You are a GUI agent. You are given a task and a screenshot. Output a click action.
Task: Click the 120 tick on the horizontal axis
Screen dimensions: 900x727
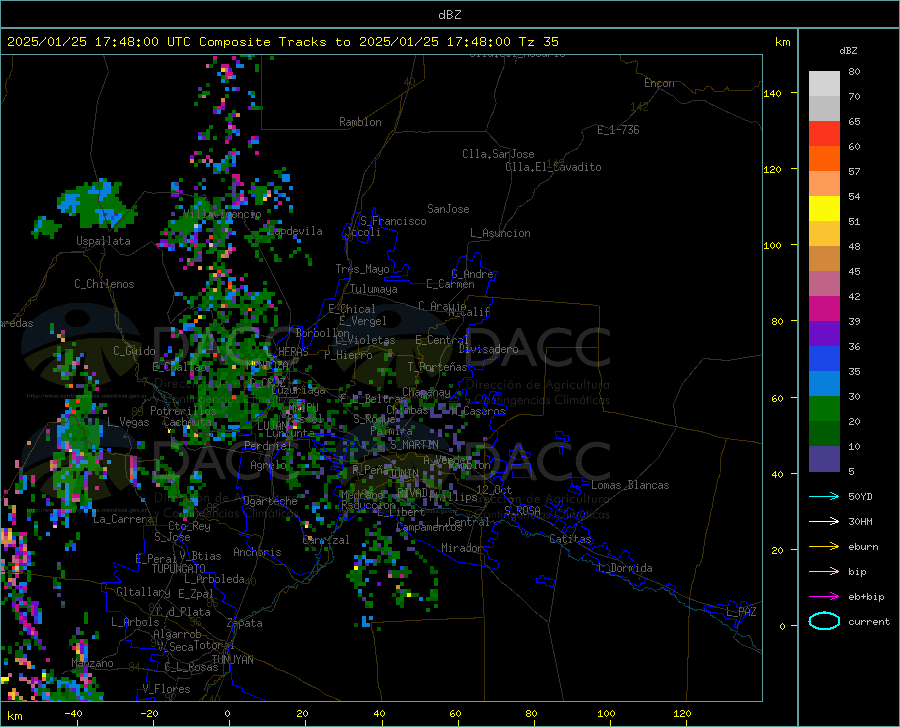tap(682, 714)
